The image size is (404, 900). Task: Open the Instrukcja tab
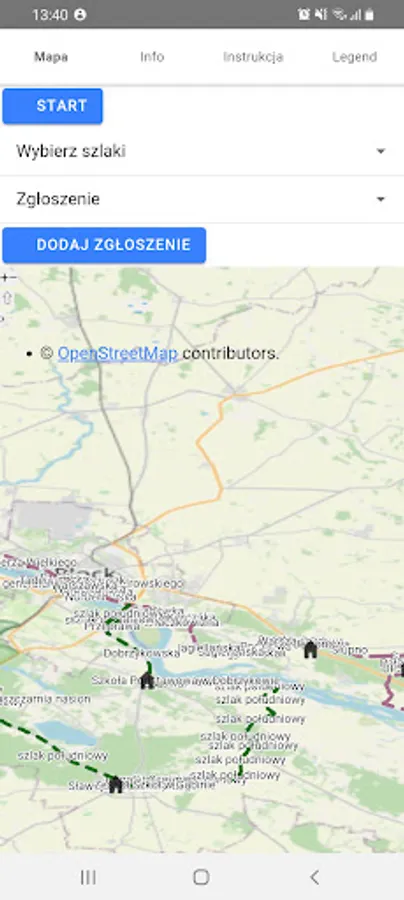point(253,57)
